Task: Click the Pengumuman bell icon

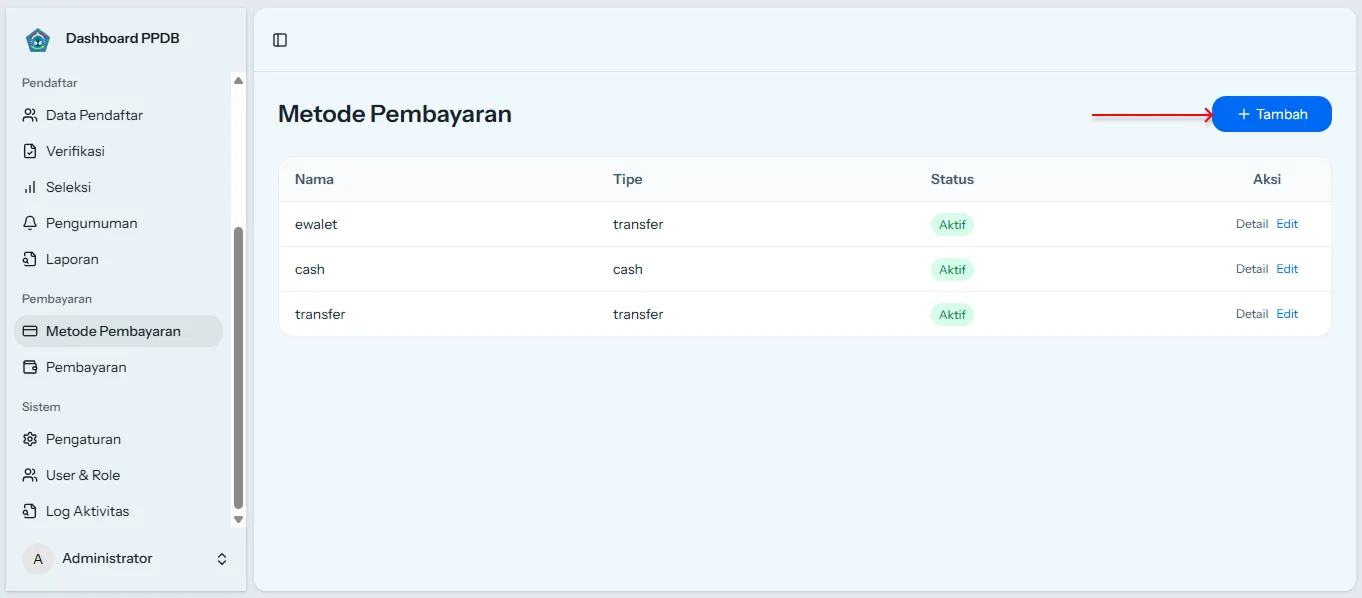Action: point(30,223)
